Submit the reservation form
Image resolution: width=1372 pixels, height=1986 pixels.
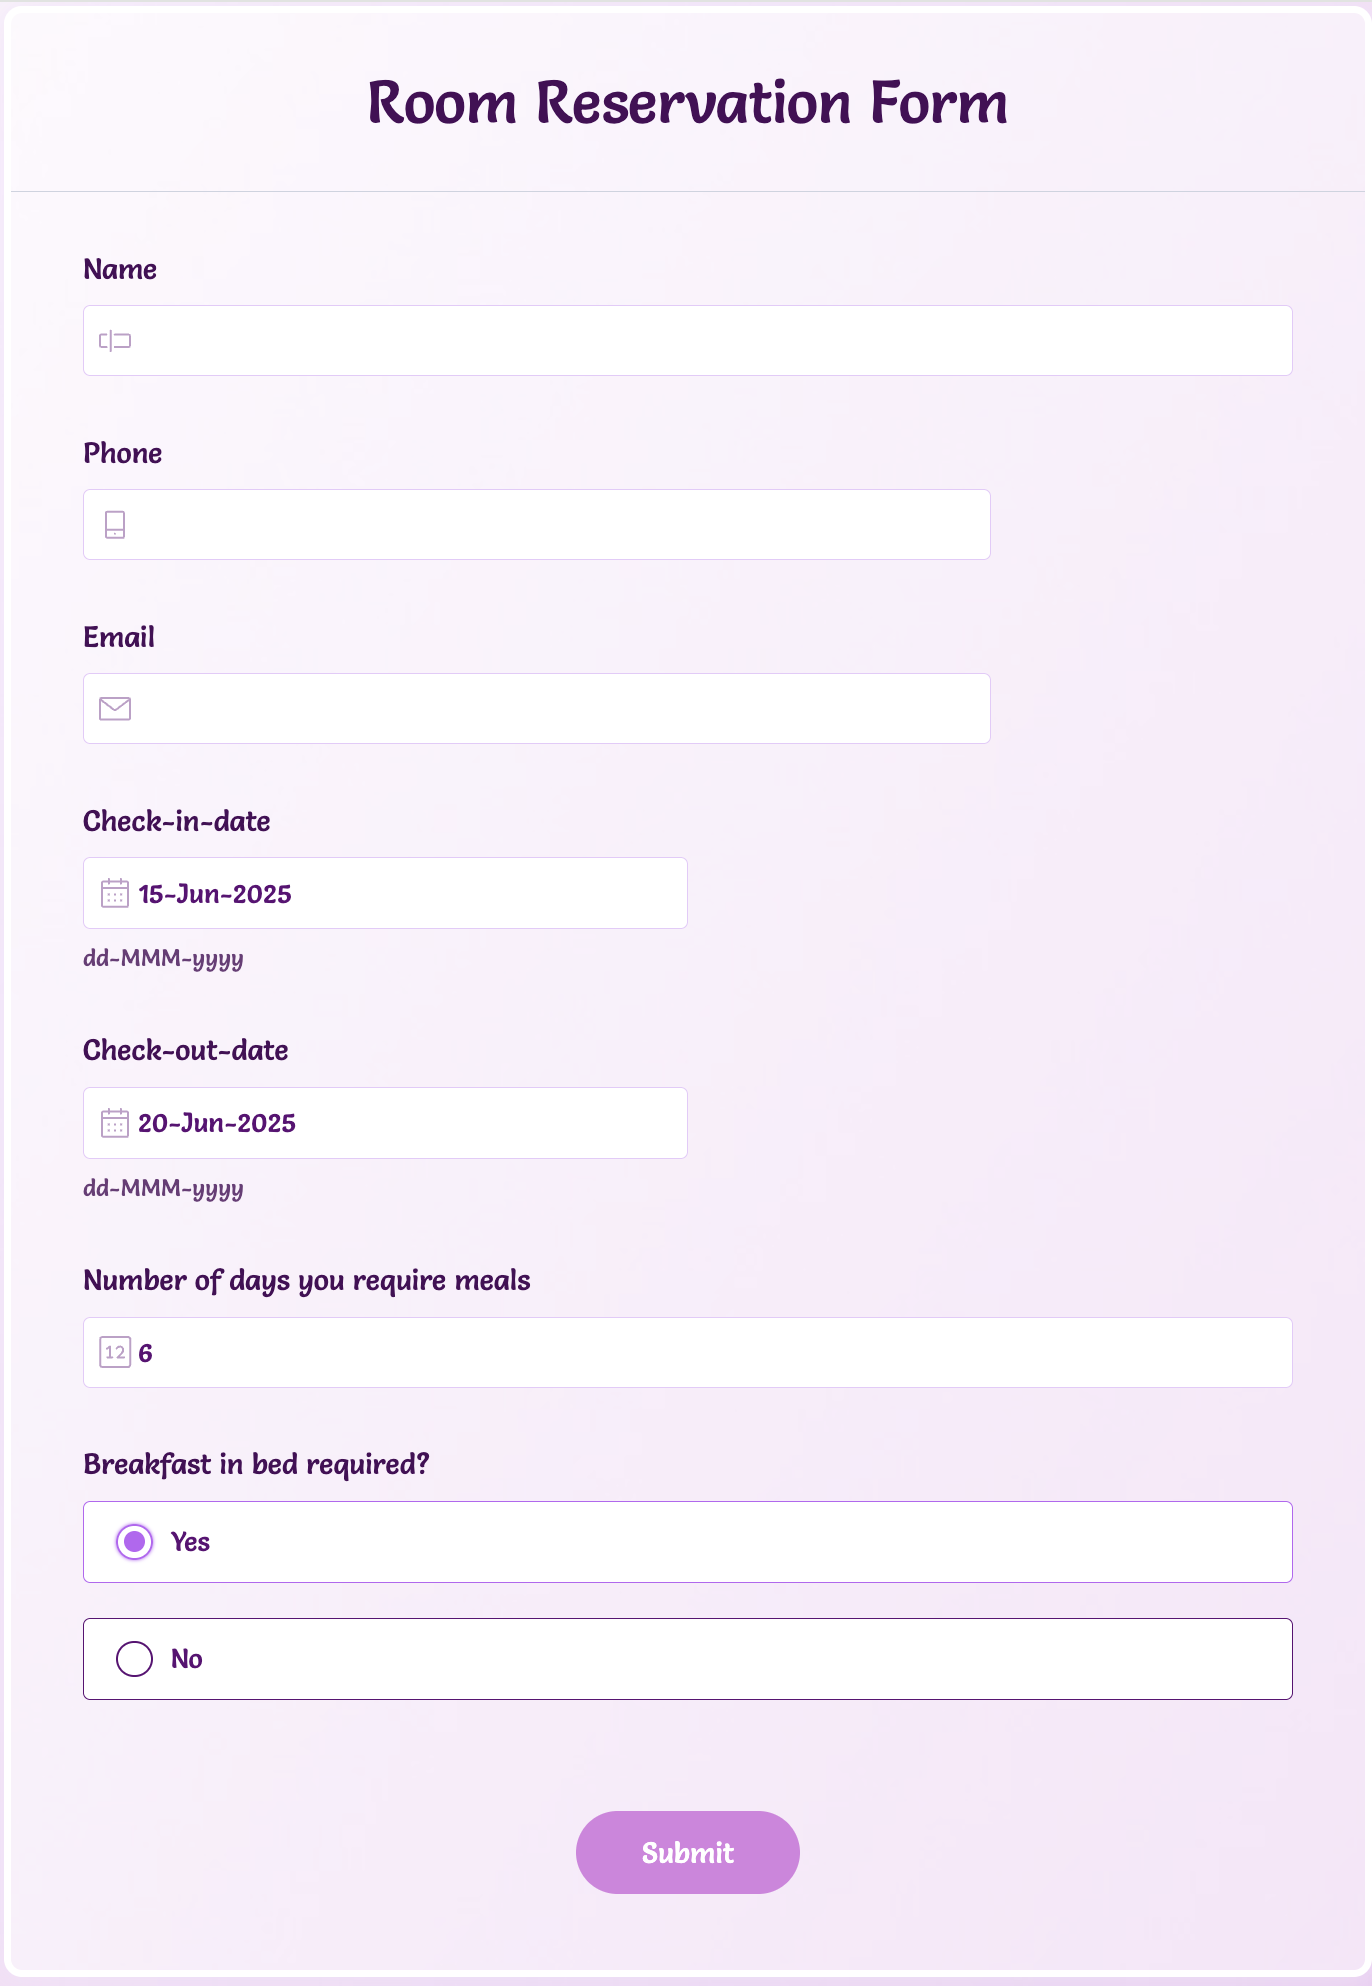(x=687, y=1852)
